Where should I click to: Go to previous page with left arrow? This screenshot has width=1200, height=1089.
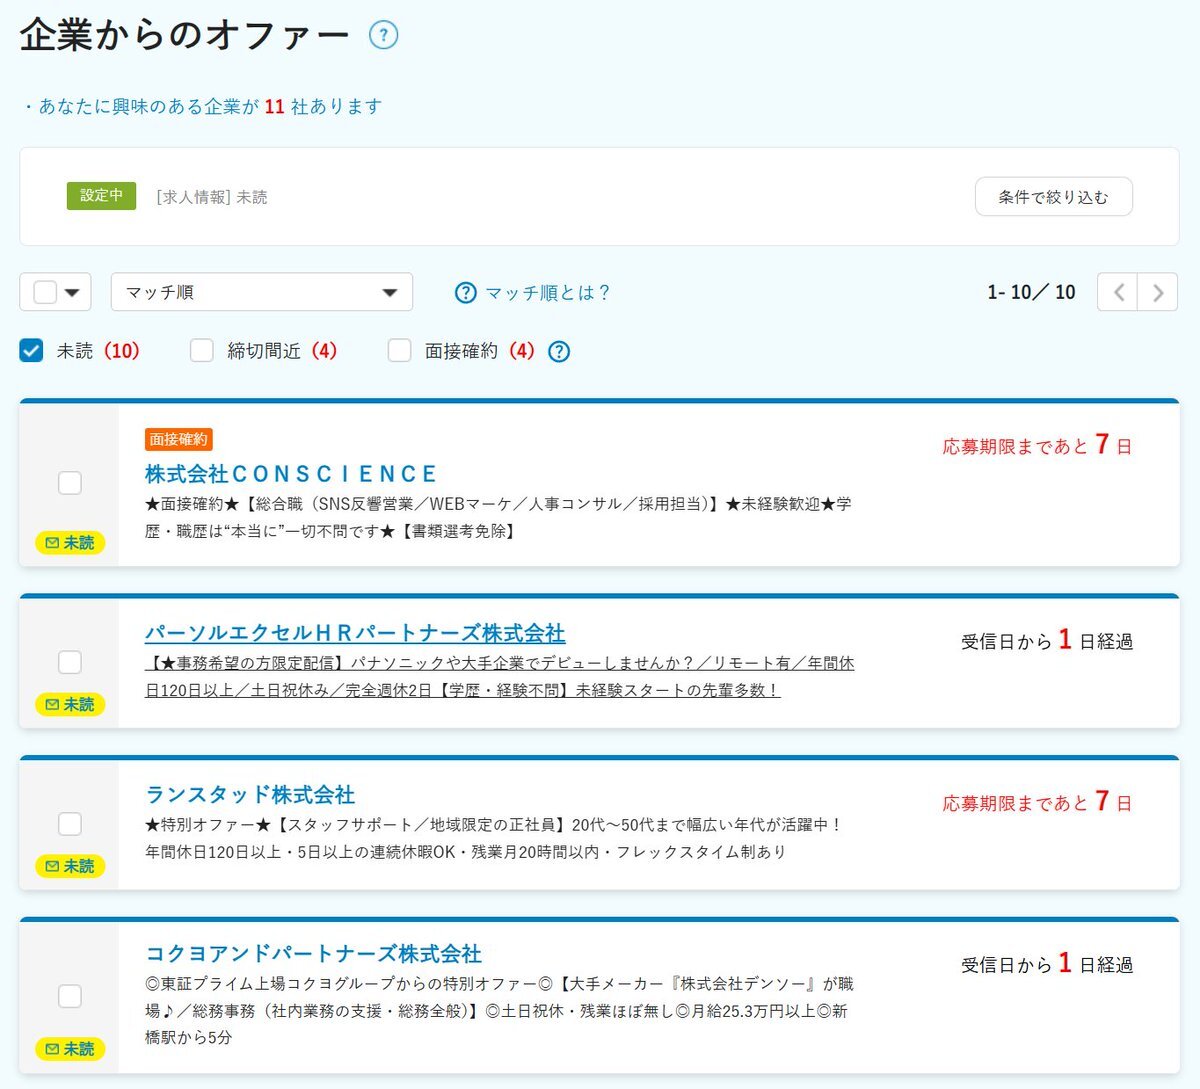pyautogui.click(x=1118, y=292)
